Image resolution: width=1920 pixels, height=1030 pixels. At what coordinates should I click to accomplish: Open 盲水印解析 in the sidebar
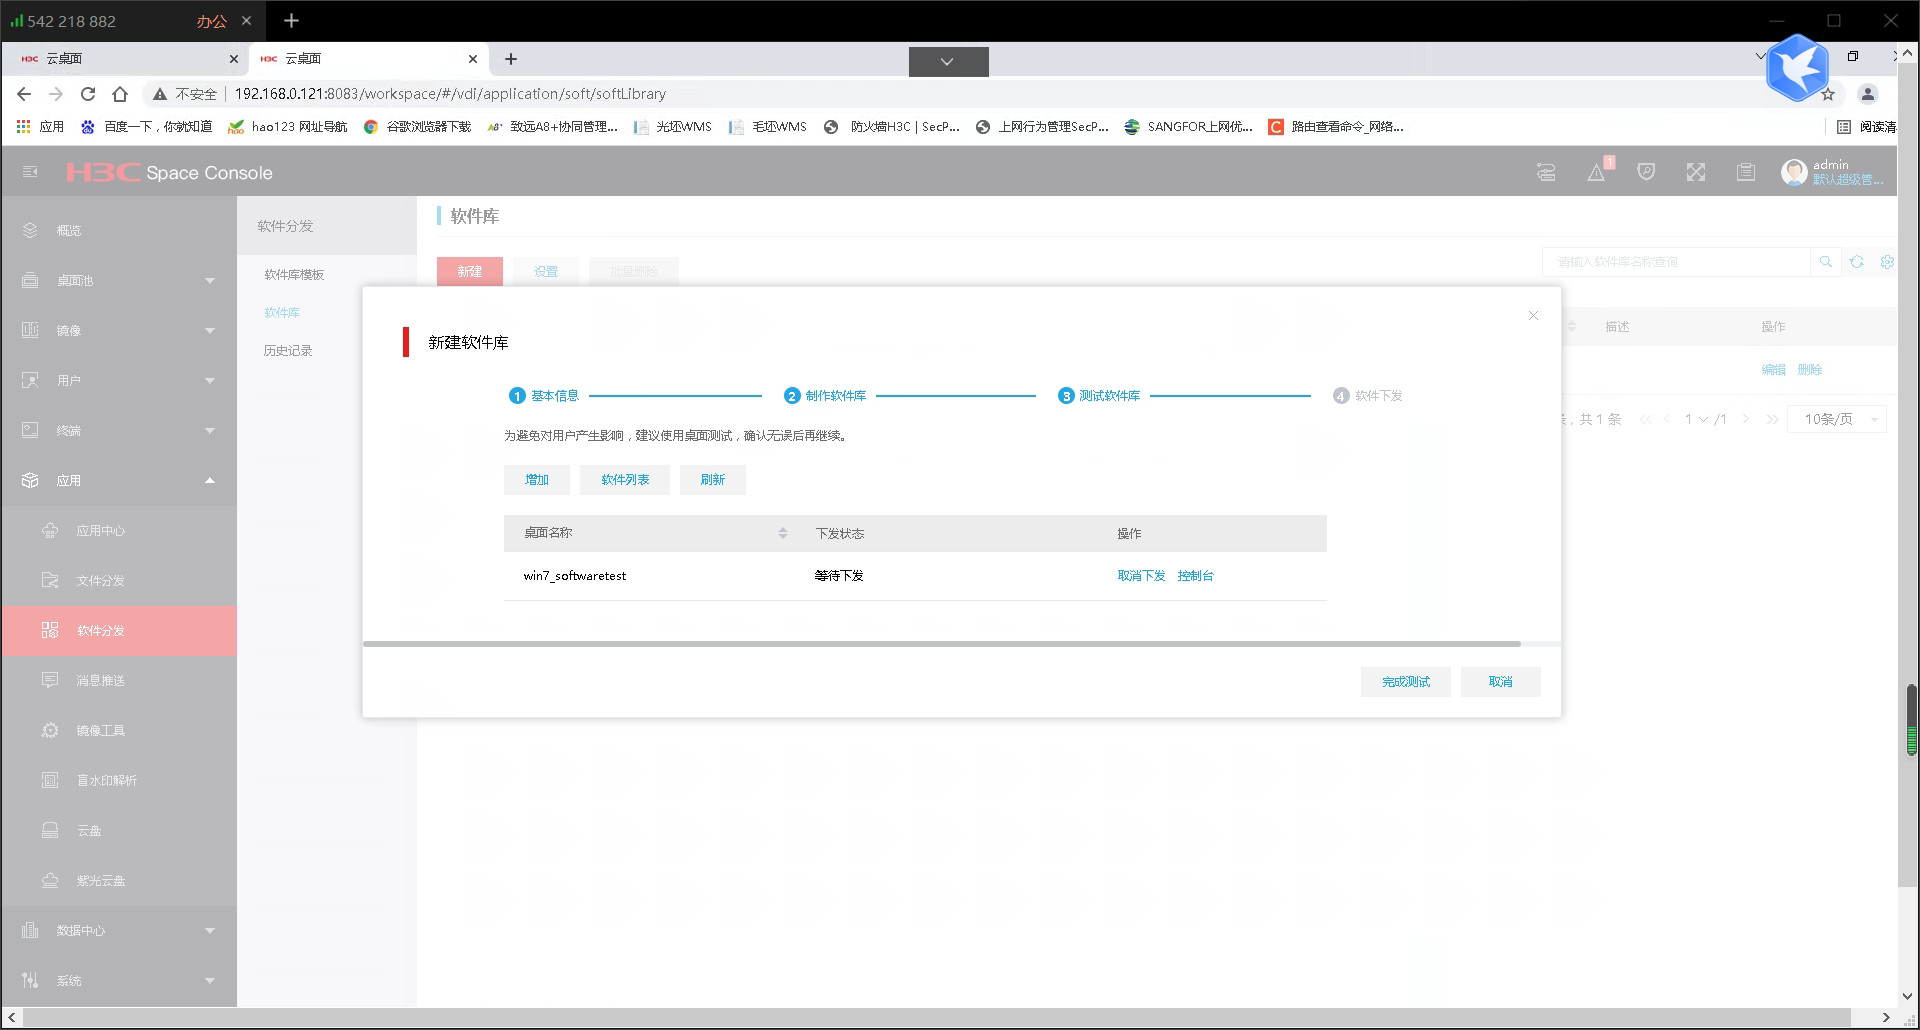(x=119, y=780)
